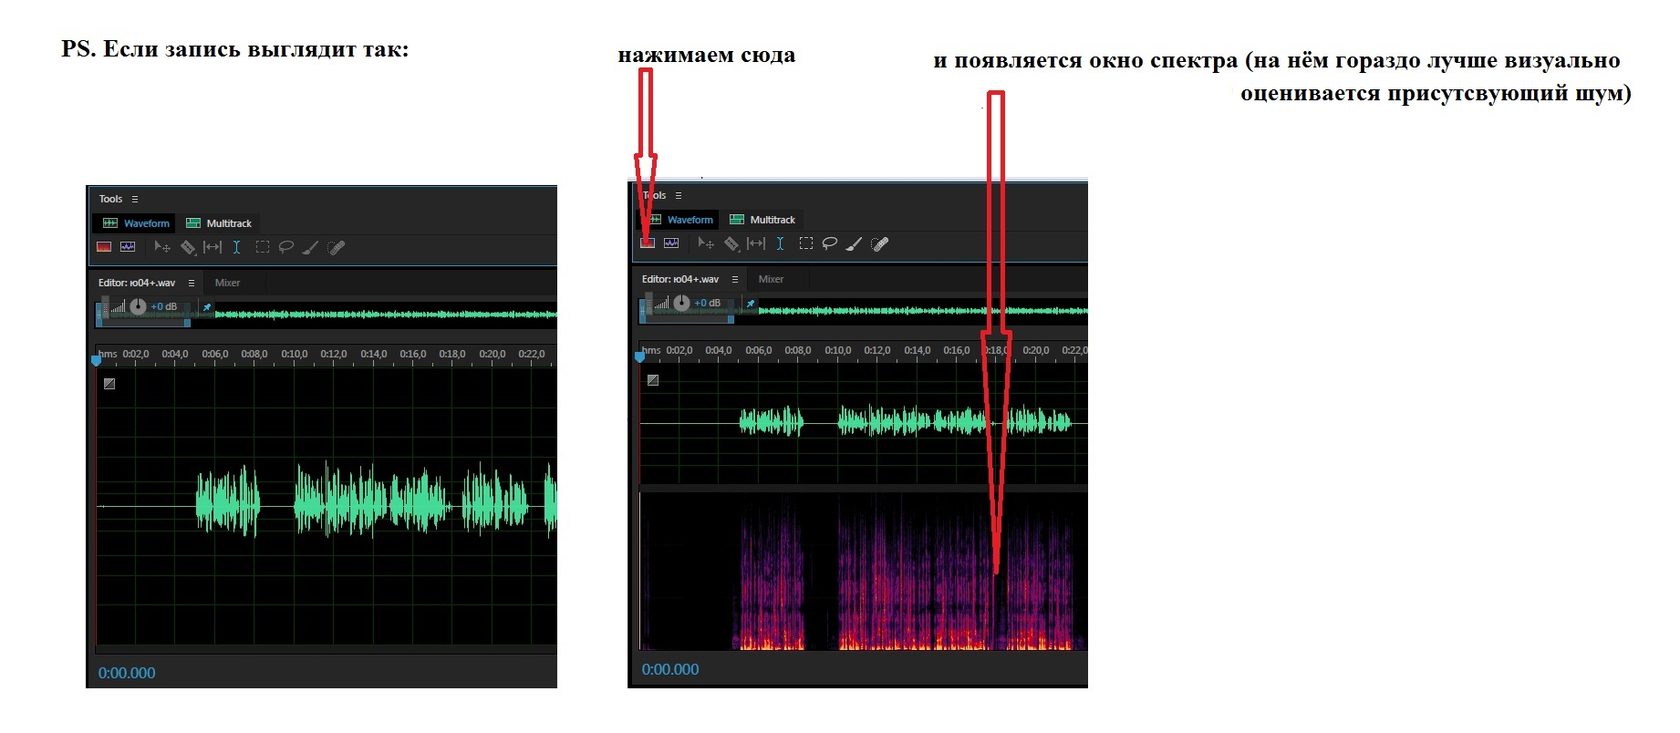
Task: Open Tools panel menu in left Audition window
Action: tap(135, 199)
